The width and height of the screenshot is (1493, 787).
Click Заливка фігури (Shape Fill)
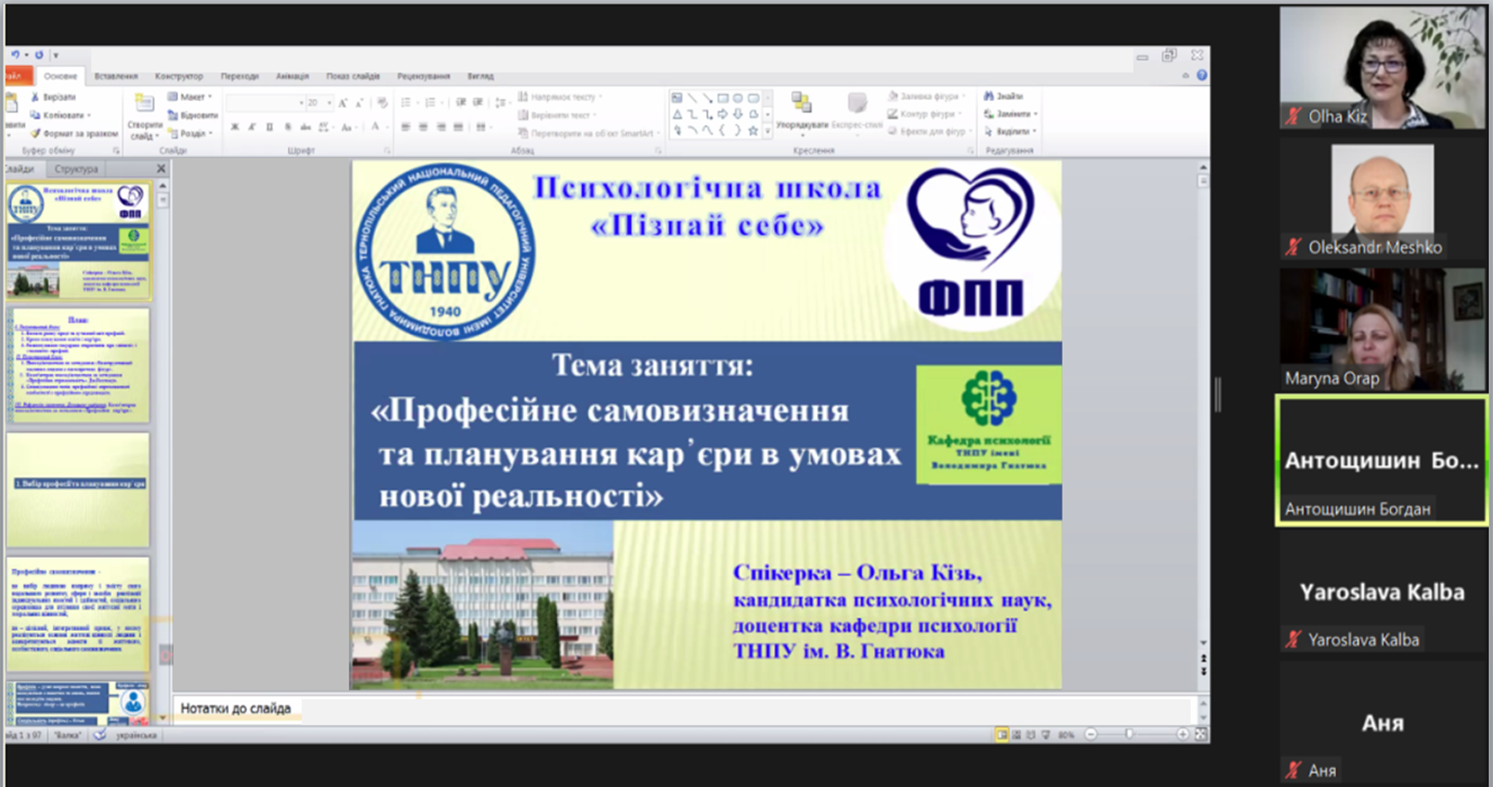point(928,97)
